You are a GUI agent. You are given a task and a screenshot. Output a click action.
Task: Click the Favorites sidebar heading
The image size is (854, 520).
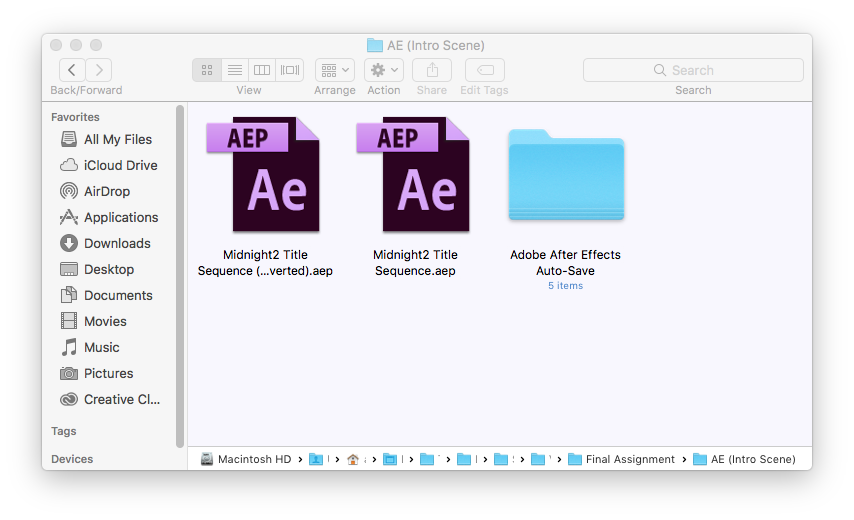tap(75, 117)
